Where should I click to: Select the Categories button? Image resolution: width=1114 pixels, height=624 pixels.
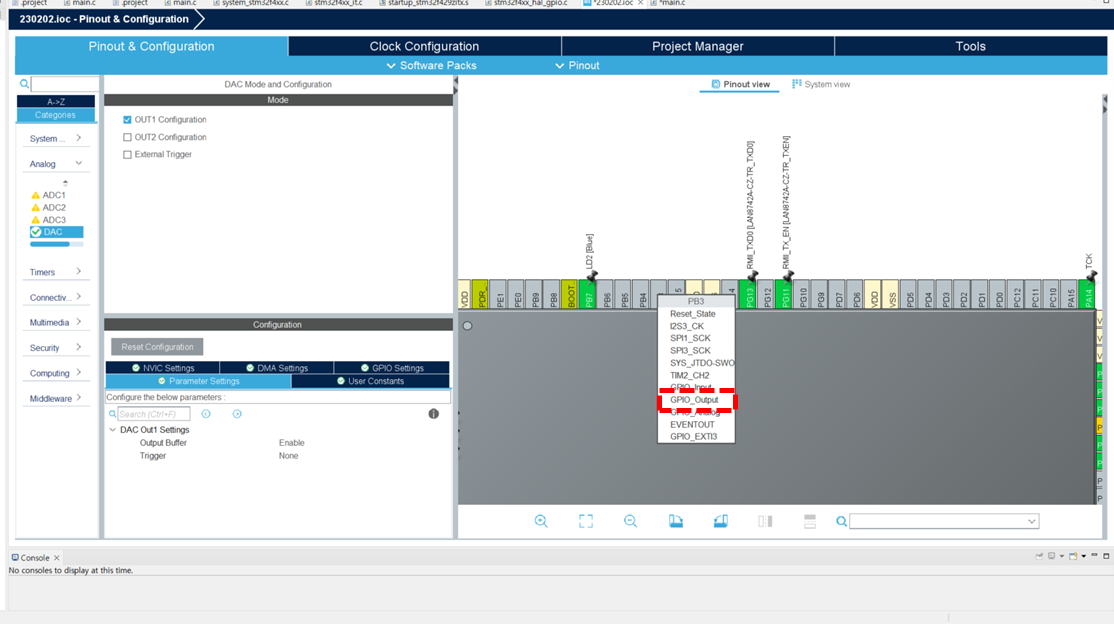pyautogui.click(x=55, y=114)
